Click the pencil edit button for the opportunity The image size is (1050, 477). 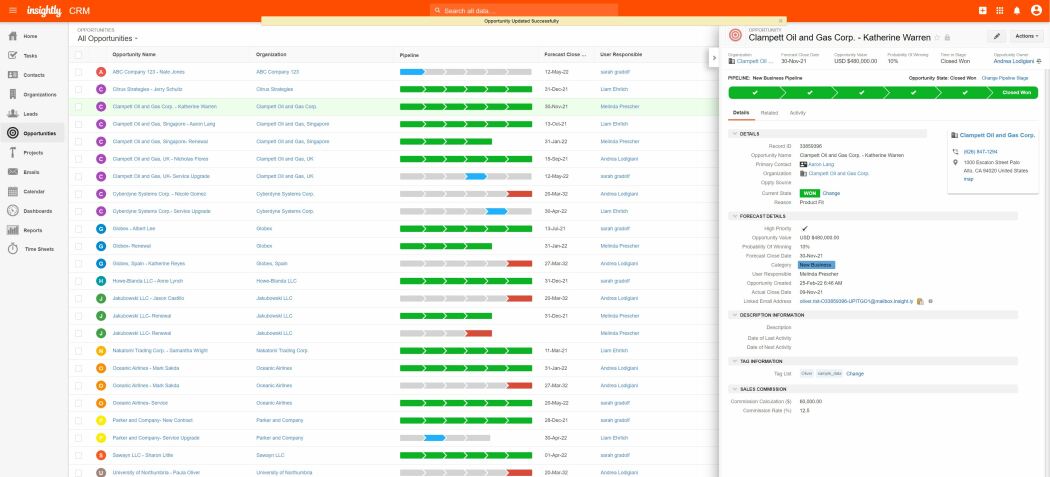tap(997, 36)
